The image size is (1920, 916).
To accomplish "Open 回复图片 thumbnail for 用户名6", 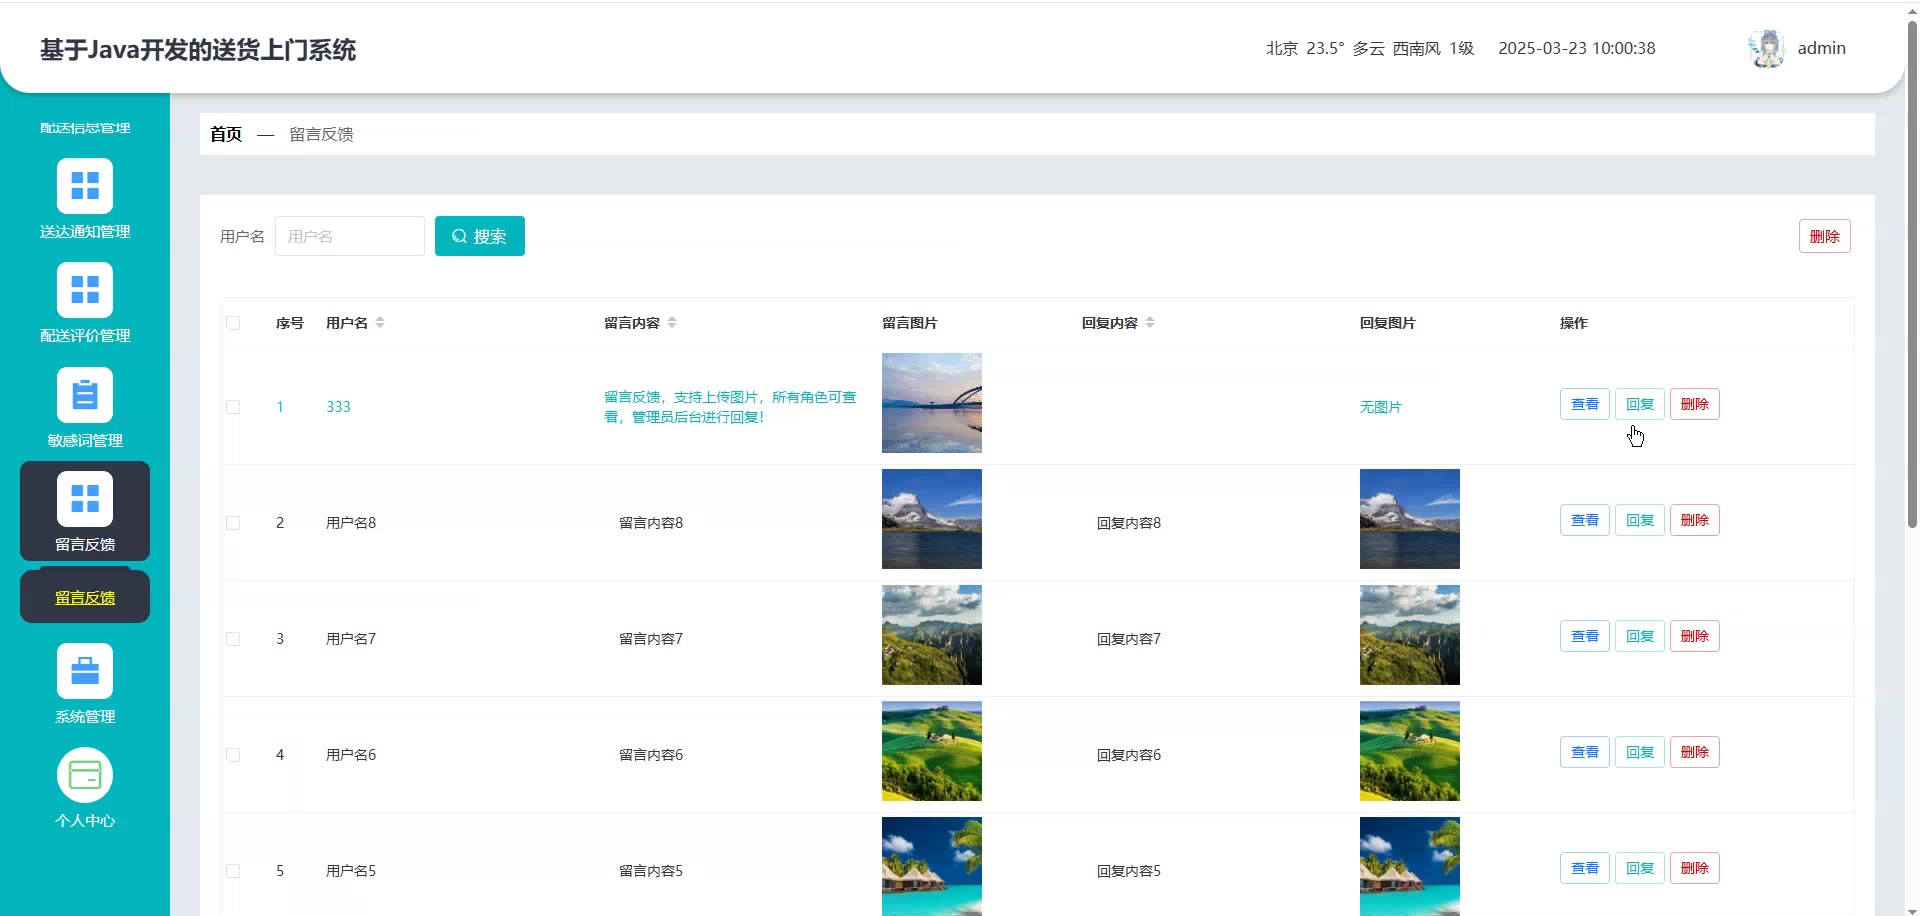I will click(x=1410, y=751).
